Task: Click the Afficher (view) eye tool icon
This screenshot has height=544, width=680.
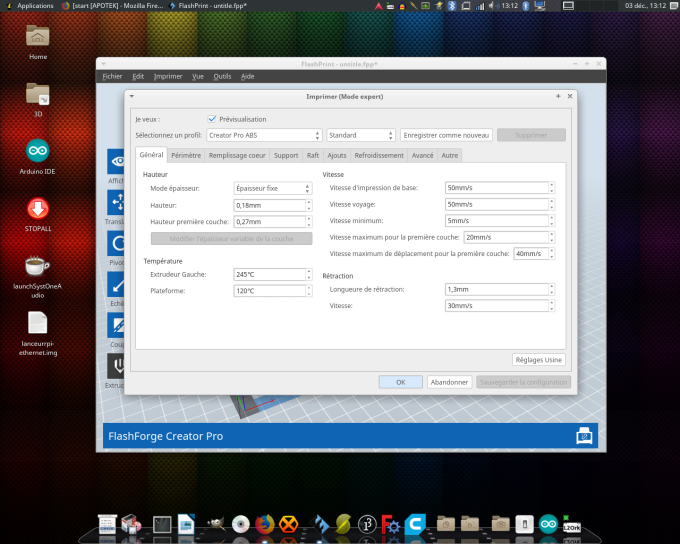Action: [116, 162]
